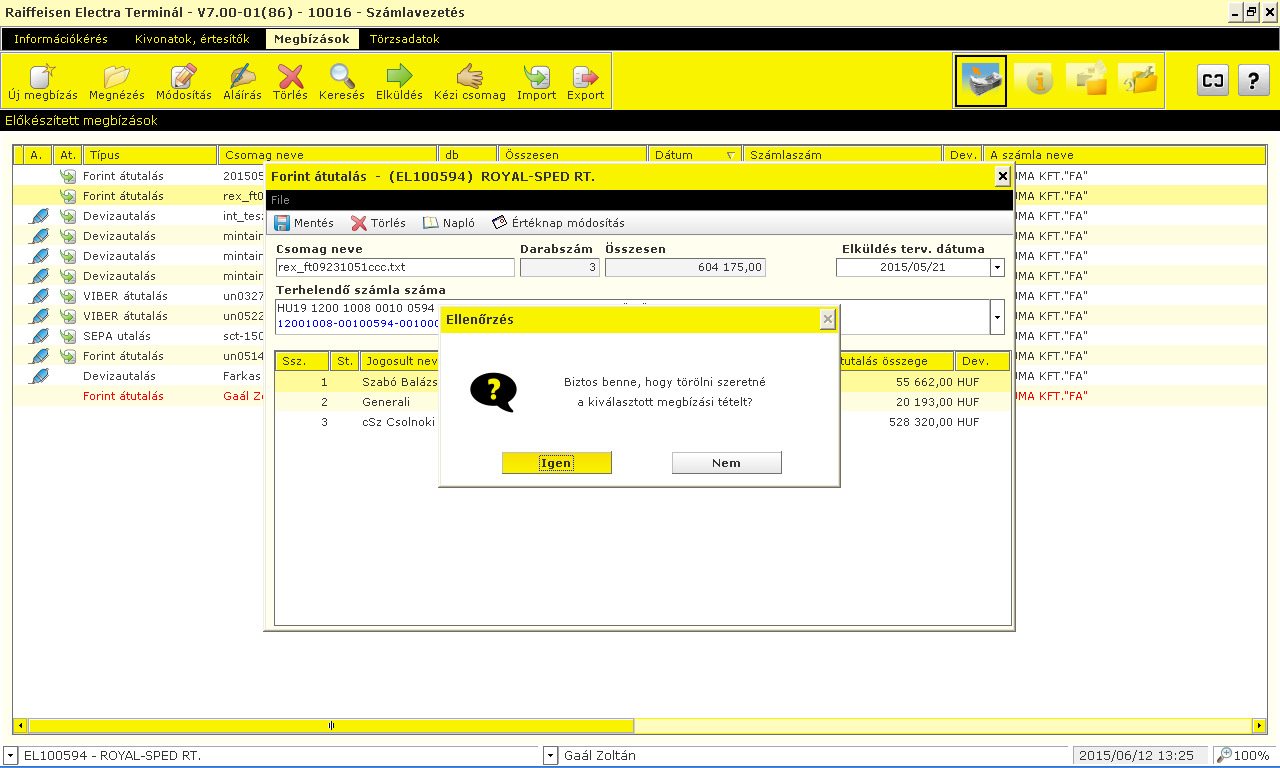
Task: Open Törzsadatok menu tab
Action: coord(405,39)
